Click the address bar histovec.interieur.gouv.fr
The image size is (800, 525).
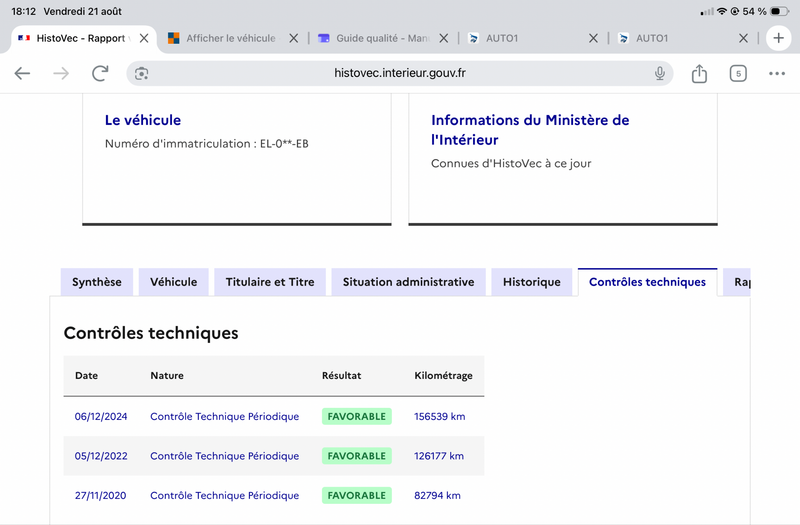400,73
